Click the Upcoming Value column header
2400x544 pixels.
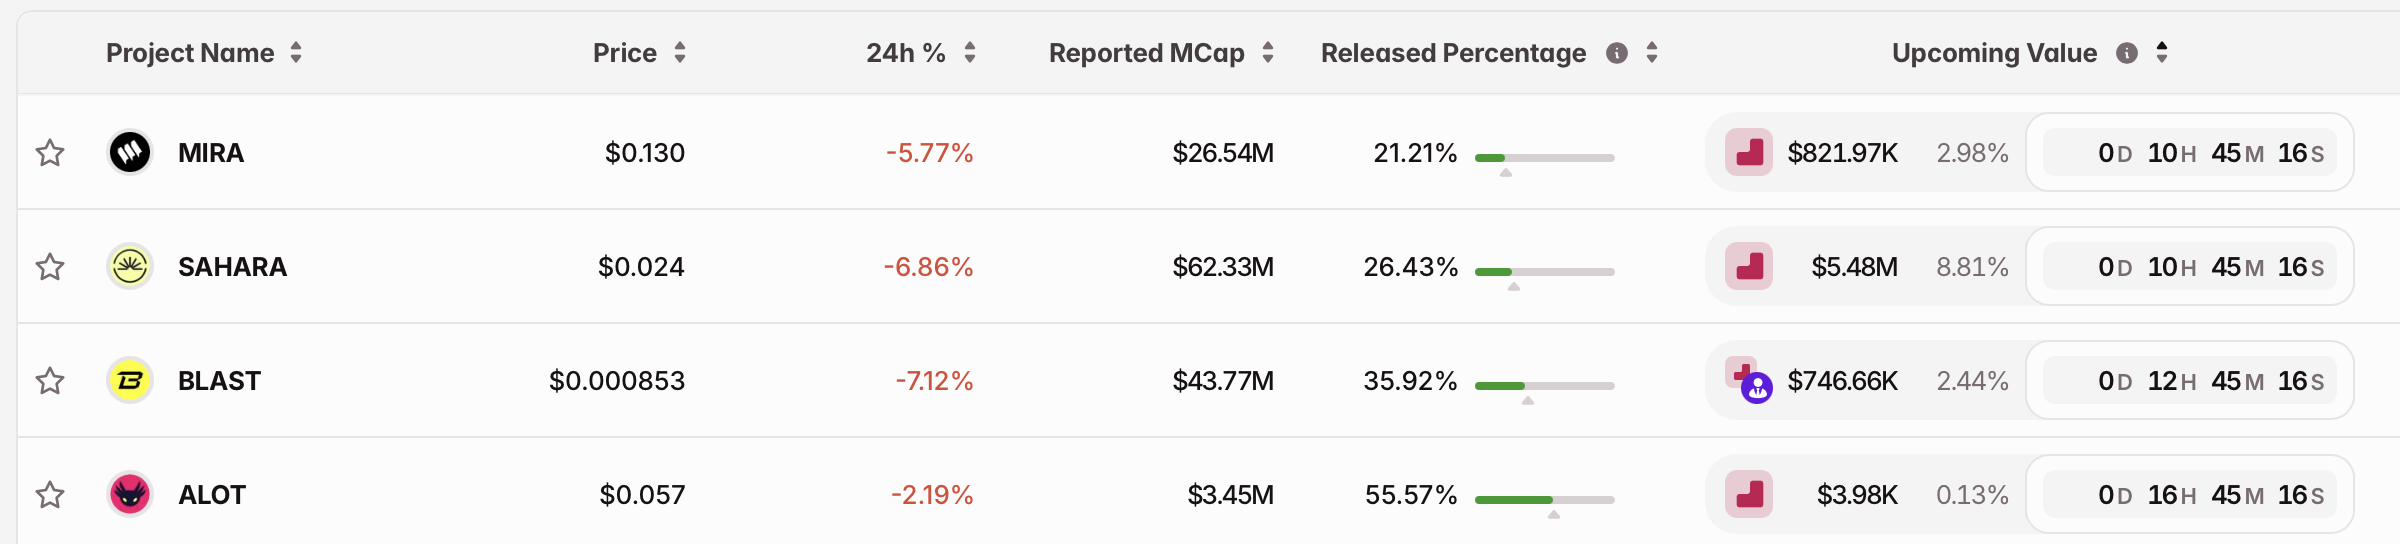pos(1994,53)
